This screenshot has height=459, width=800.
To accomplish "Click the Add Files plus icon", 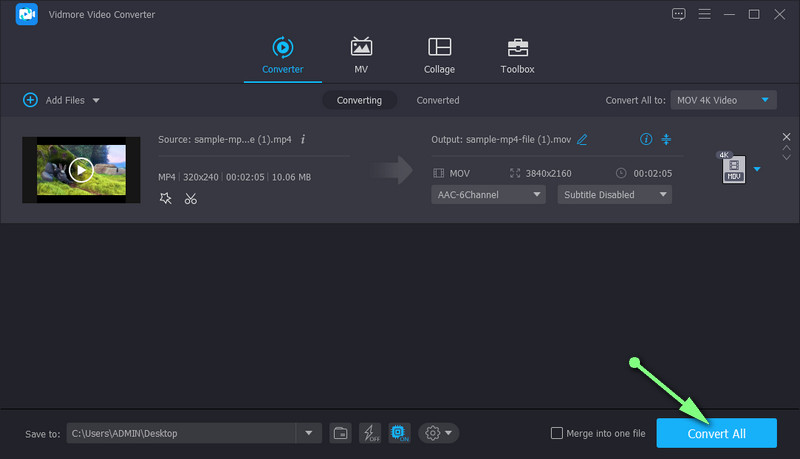I will [x=30, y=100].
